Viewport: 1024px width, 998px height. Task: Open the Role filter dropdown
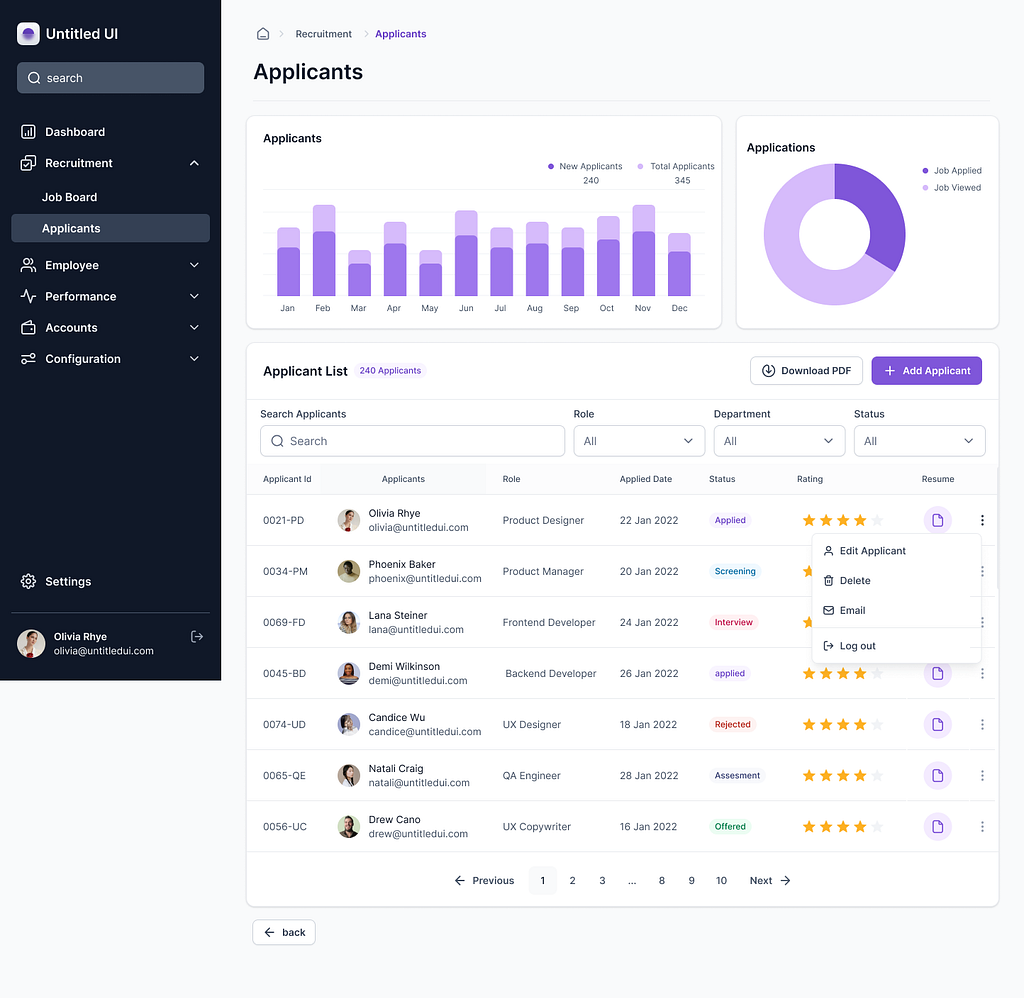tap(638, 440)
